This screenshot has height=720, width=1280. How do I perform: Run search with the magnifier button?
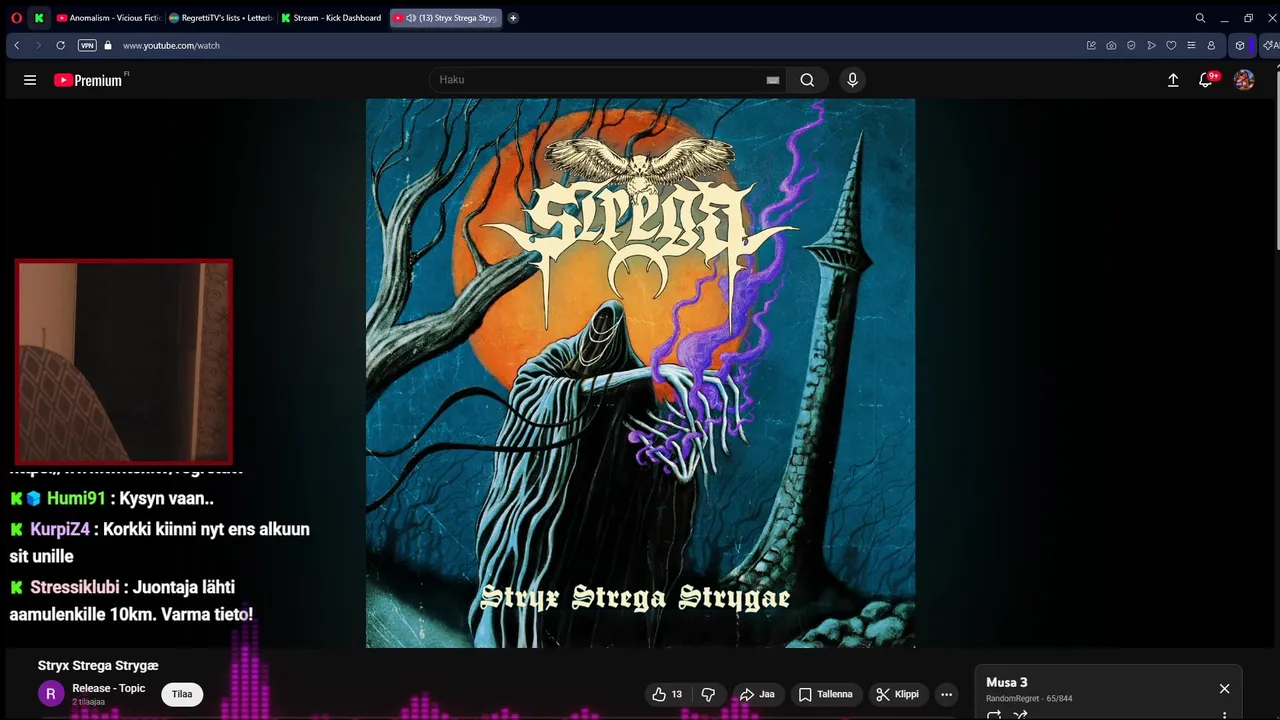(x=807, y=80)
